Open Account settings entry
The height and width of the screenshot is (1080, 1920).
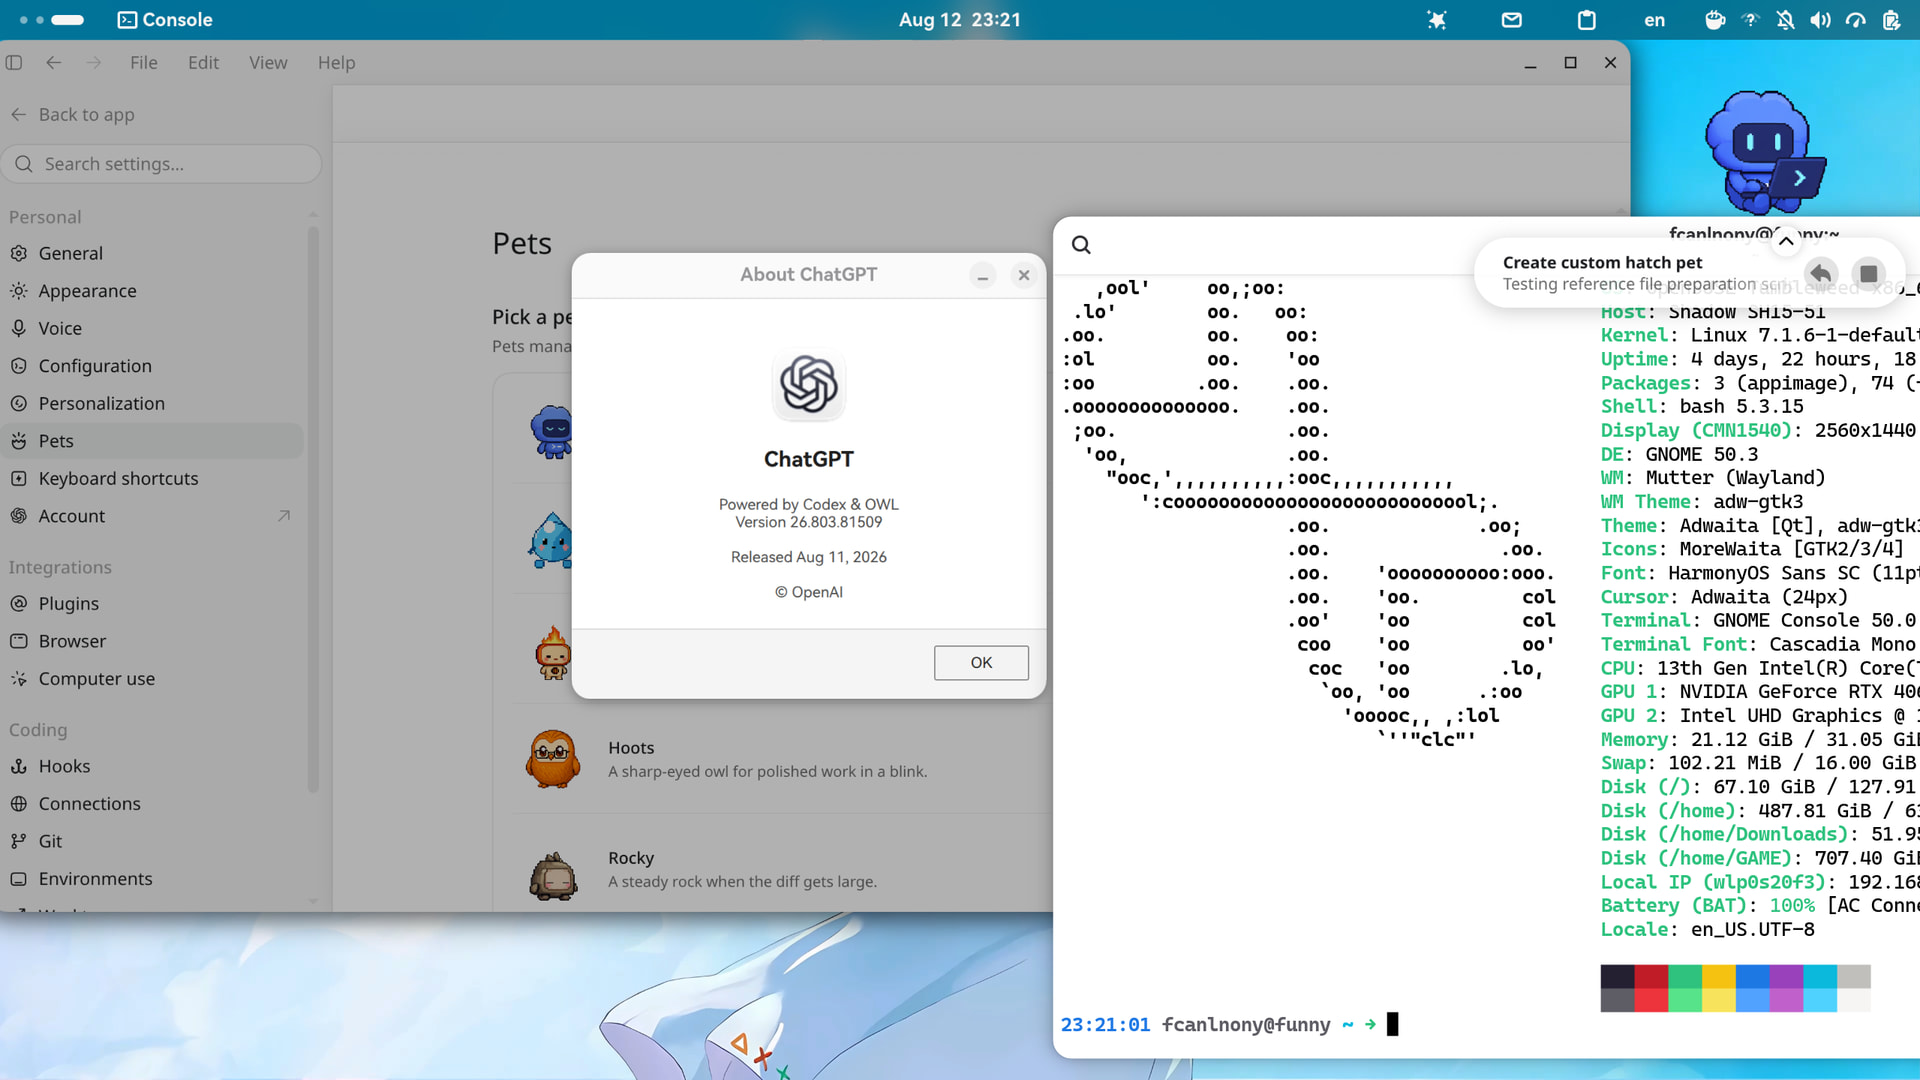(x=152, y=516)
